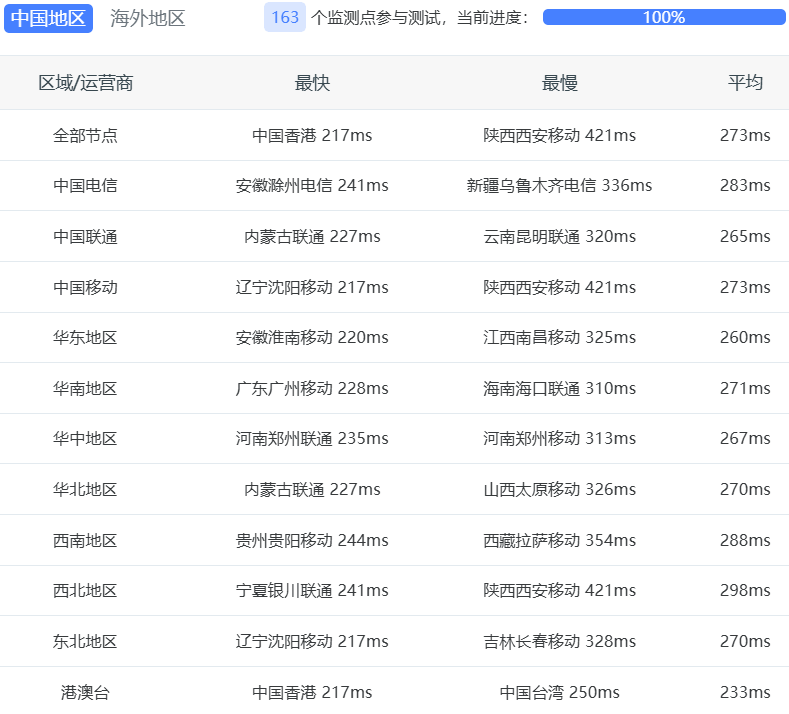The image size is (789, 714).
Task: Select the 中国移动 row label
Action: point(86,287)
